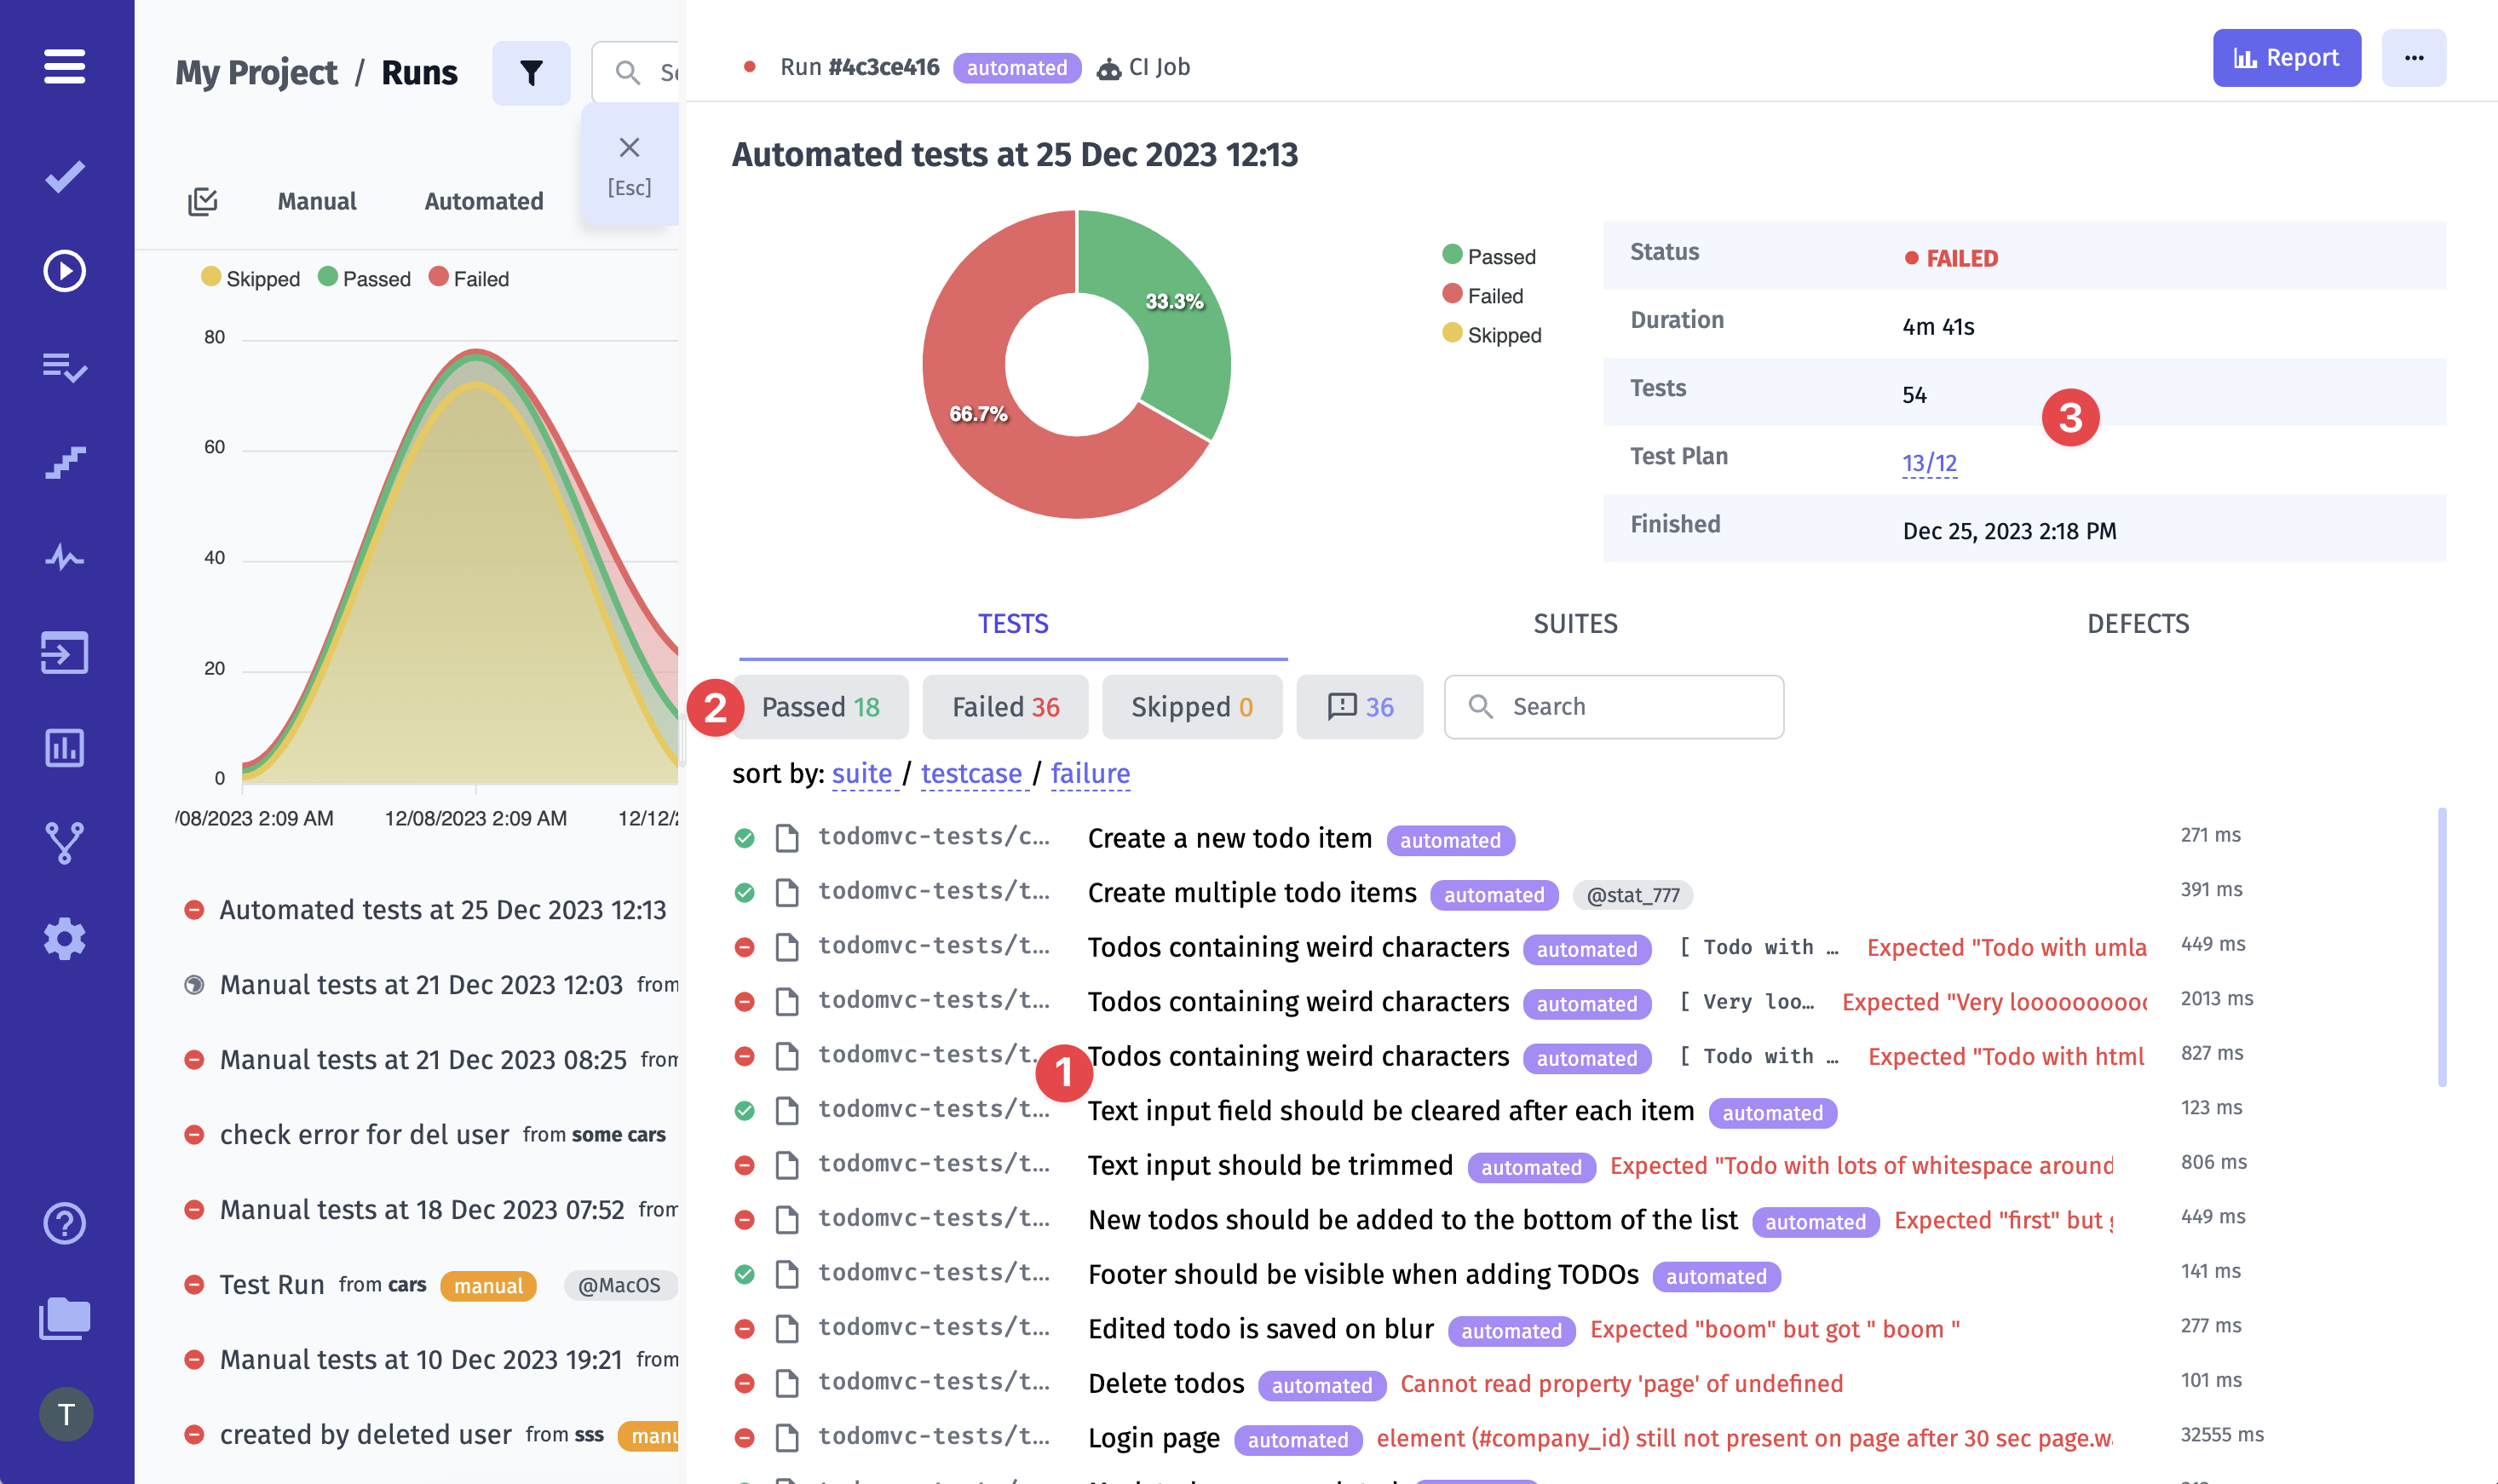The width and height of the screenshot is (2498, 1484).
Task: Open the Help question mark icon
Action: (65, 1223)
